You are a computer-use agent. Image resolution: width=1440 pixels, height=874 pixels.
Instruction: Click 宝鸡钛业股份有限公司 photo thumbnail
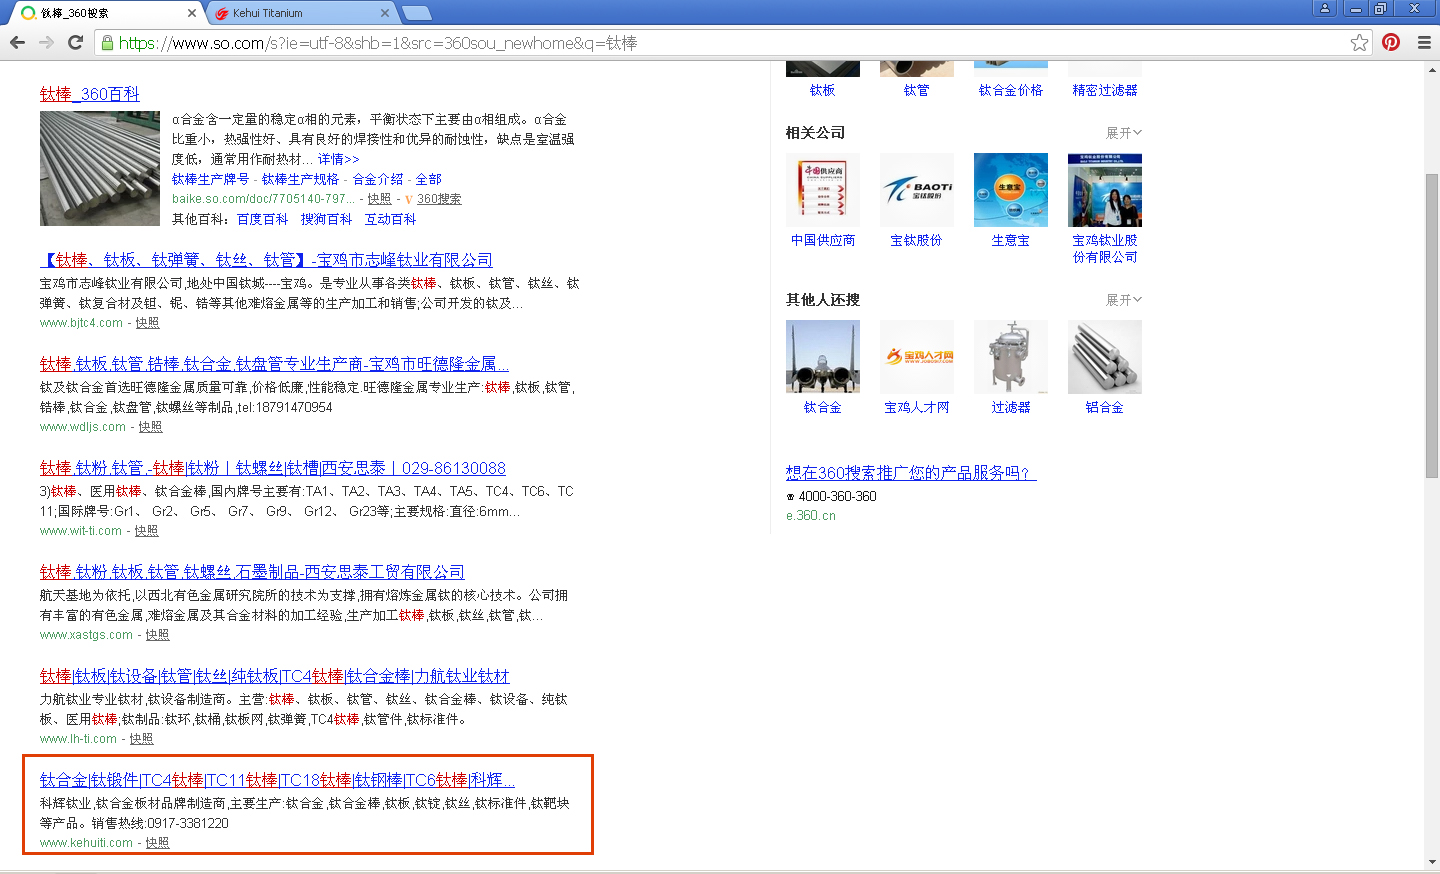(x=1105, y=190)
